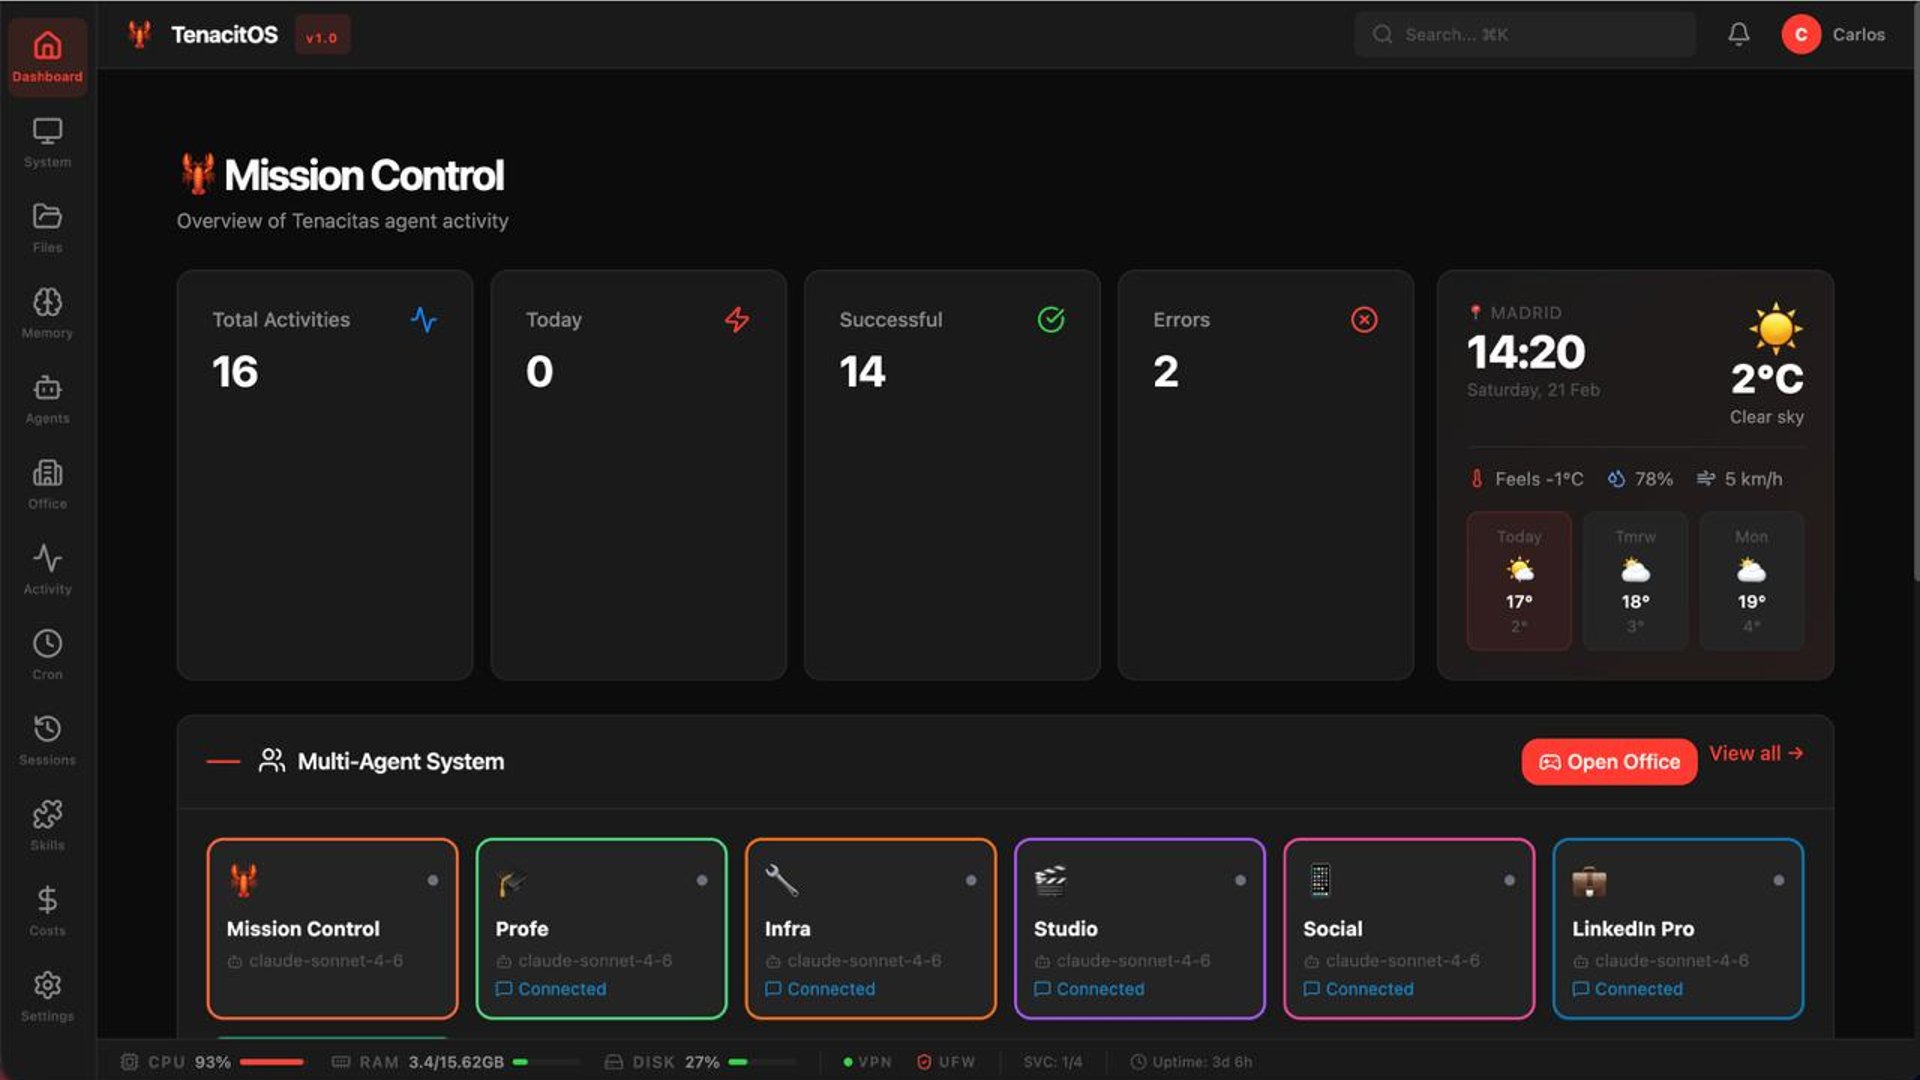Select the Infra agent card
Screen dimensions: 1920x1080
(870, 928)
